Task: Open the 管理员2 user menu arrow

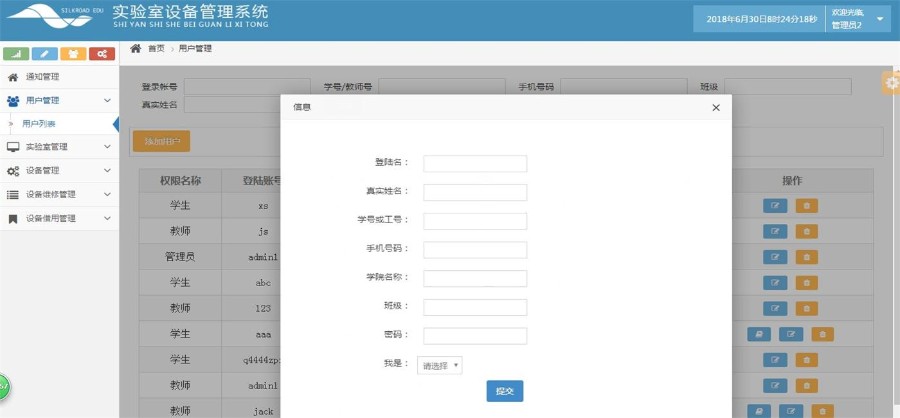Action: click(x=880, y=19)
